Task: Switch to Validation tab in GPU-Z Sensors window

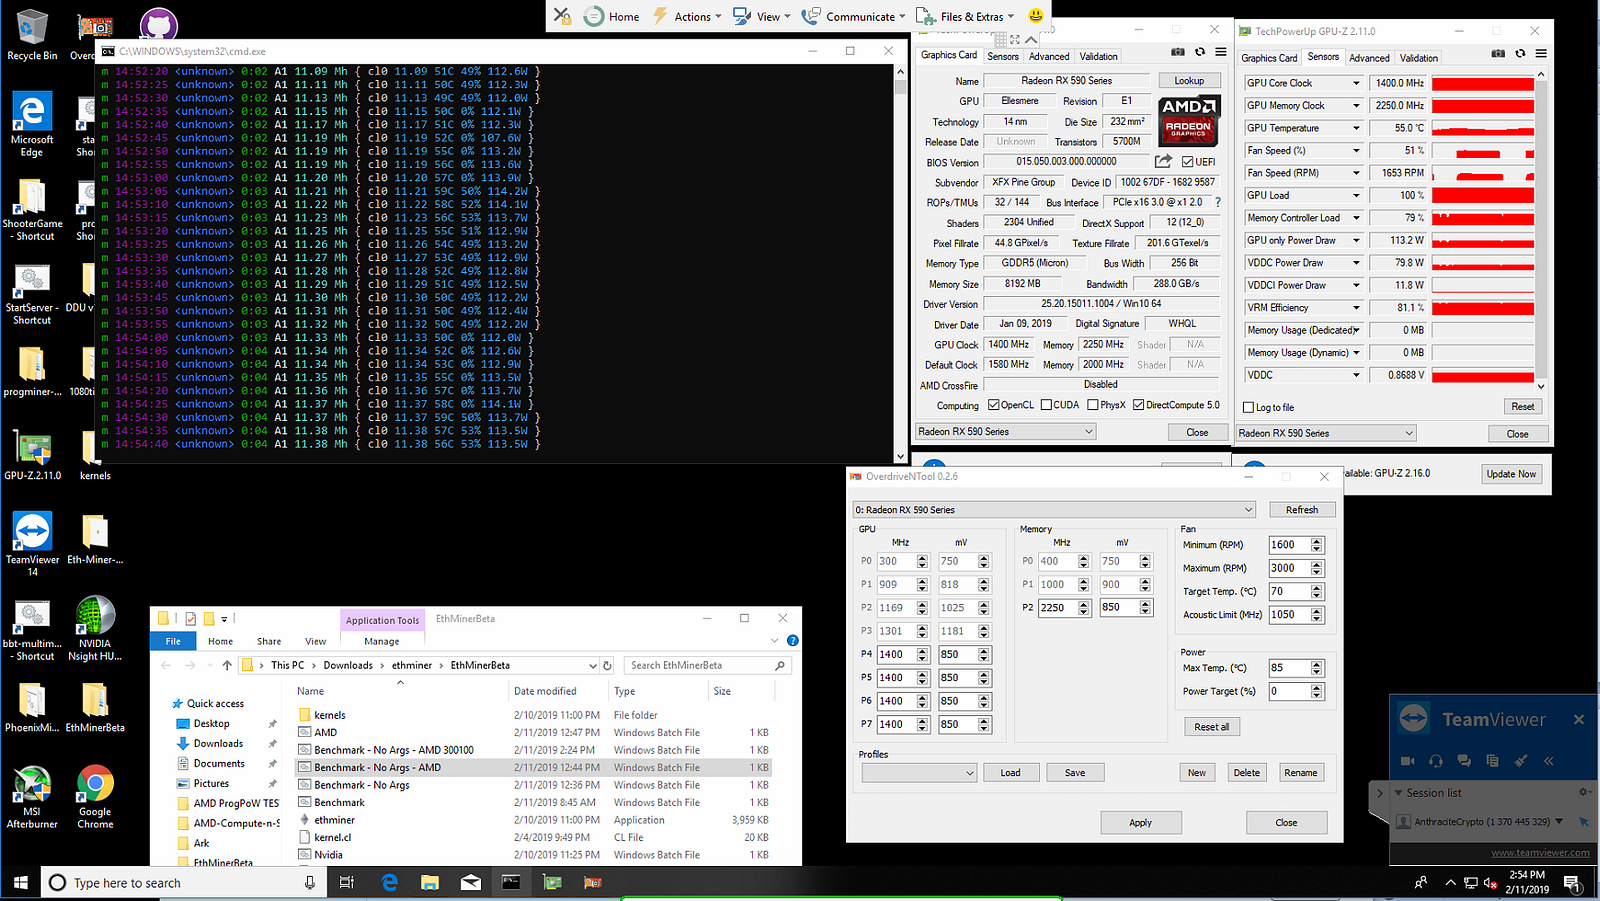Action: click(x=1418, y=58)
